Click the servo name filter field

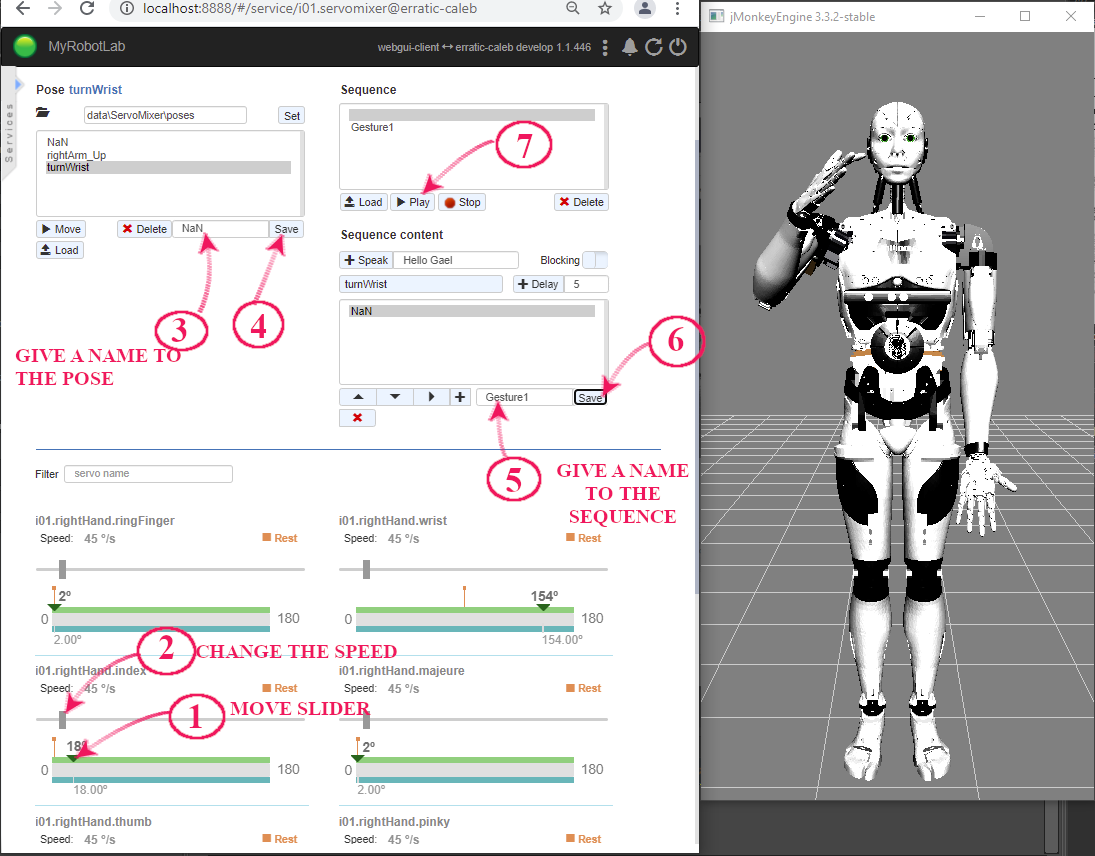[148, 474]
